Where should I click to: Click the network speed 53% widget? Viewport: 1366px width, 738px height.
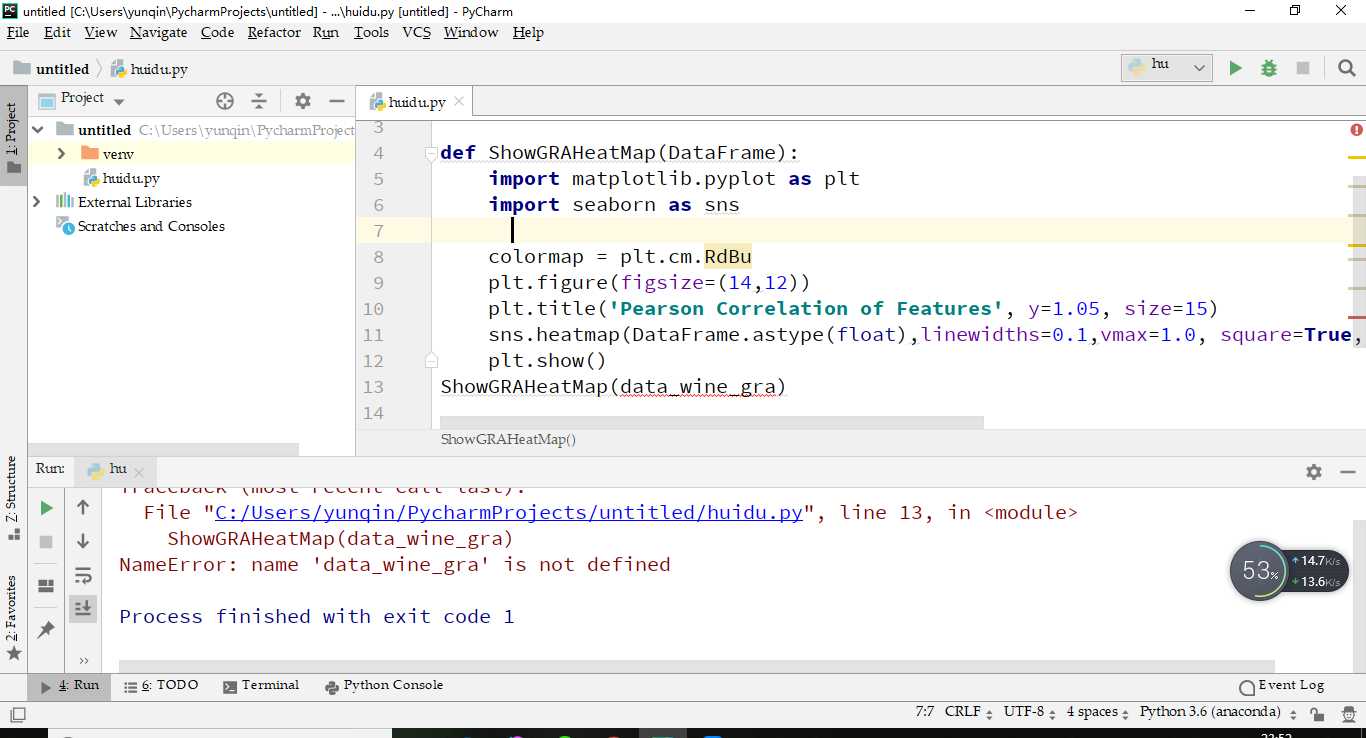point(1288,571)
